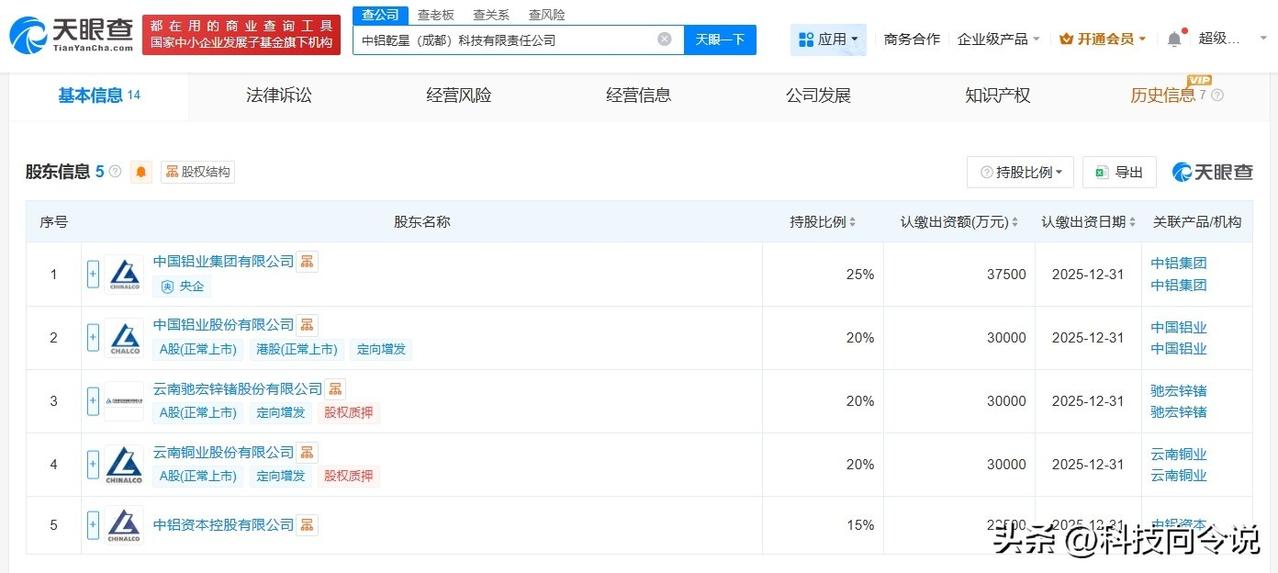Open equity chart icon for 中铝资本控股有限公司
The width and height of the screenshot is (1278, 573).
click(307, 524)
